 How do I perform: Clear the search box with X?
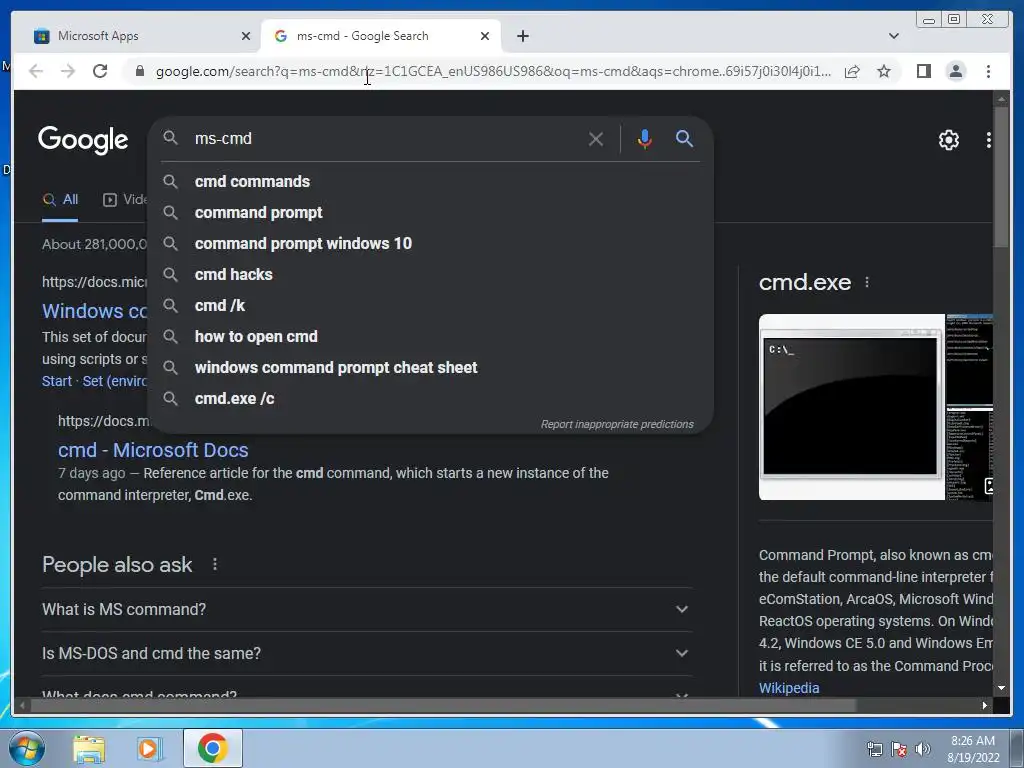596,139
